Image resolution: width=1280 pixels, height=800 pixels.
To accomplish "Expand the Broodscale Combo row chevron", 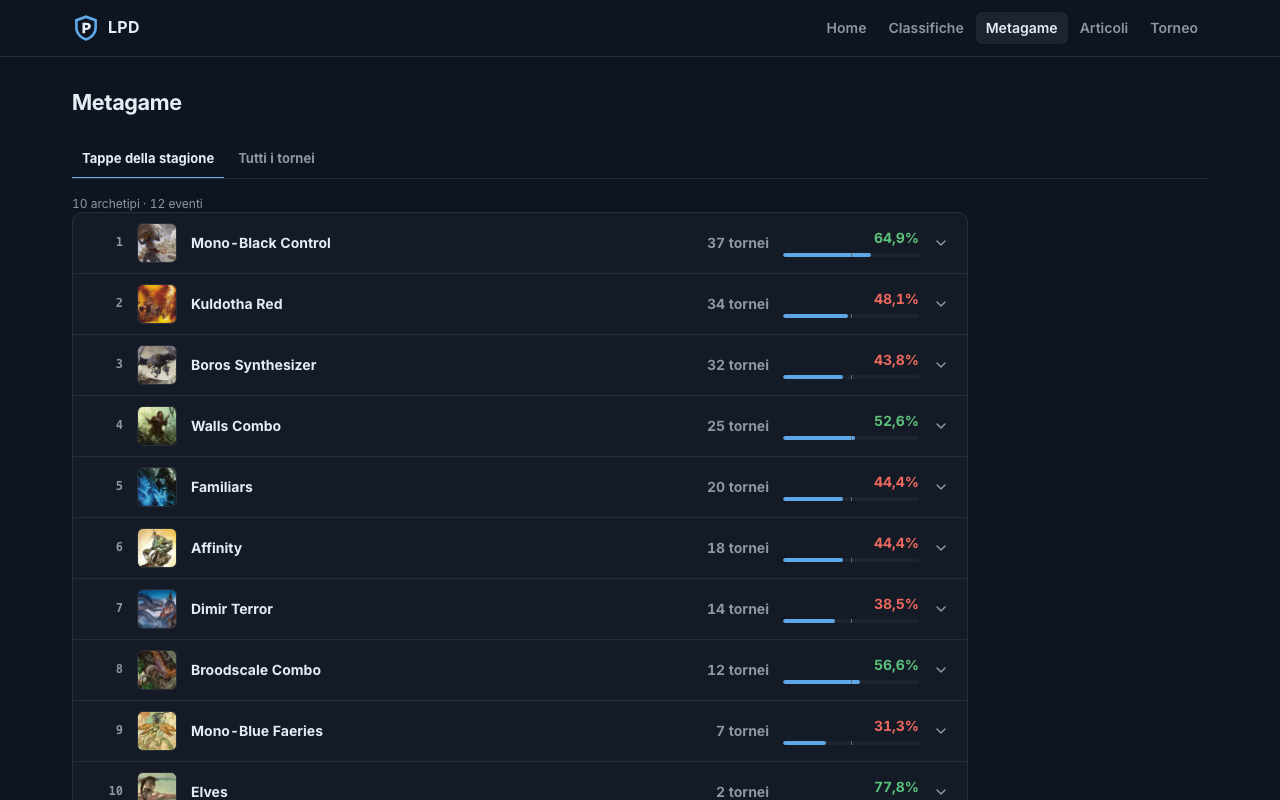I will (941, 670).
